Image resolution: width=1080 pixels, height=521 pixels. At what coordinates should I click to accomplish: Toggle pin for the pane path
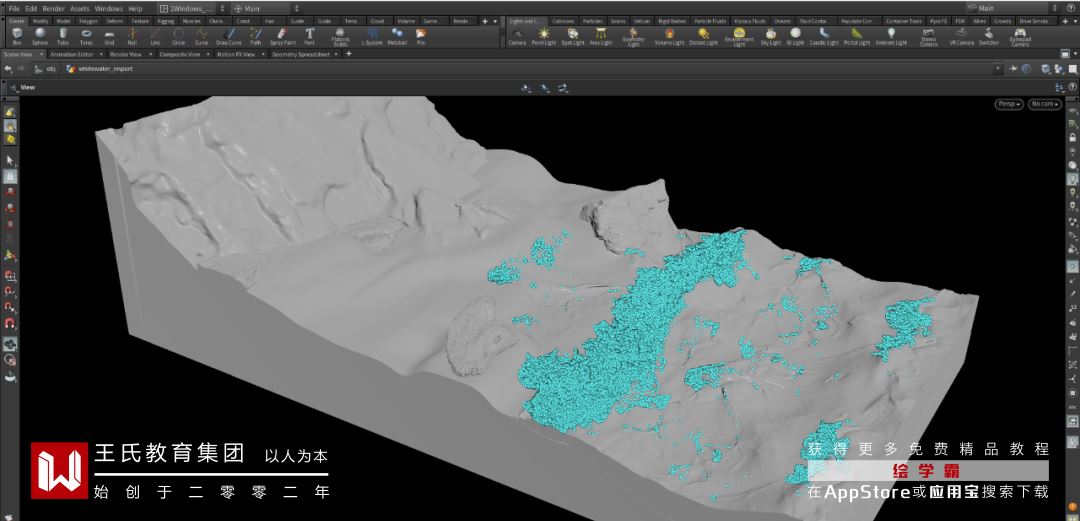(x=1014, y=69)
